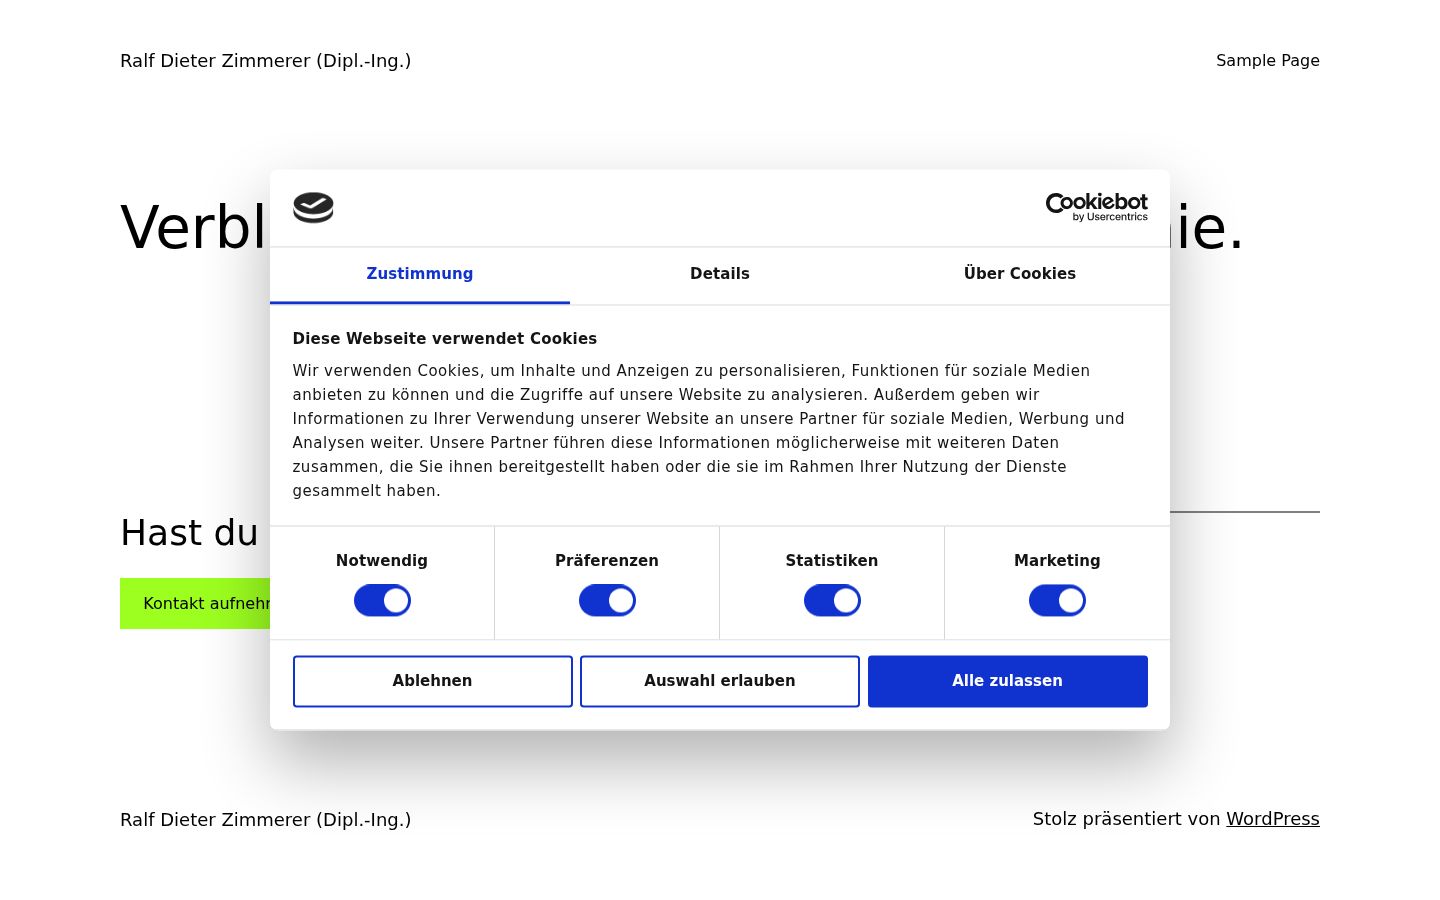Click Auswahl erlauben button
Viewport: 1440px width, 900px height.
tap(720, 681)
